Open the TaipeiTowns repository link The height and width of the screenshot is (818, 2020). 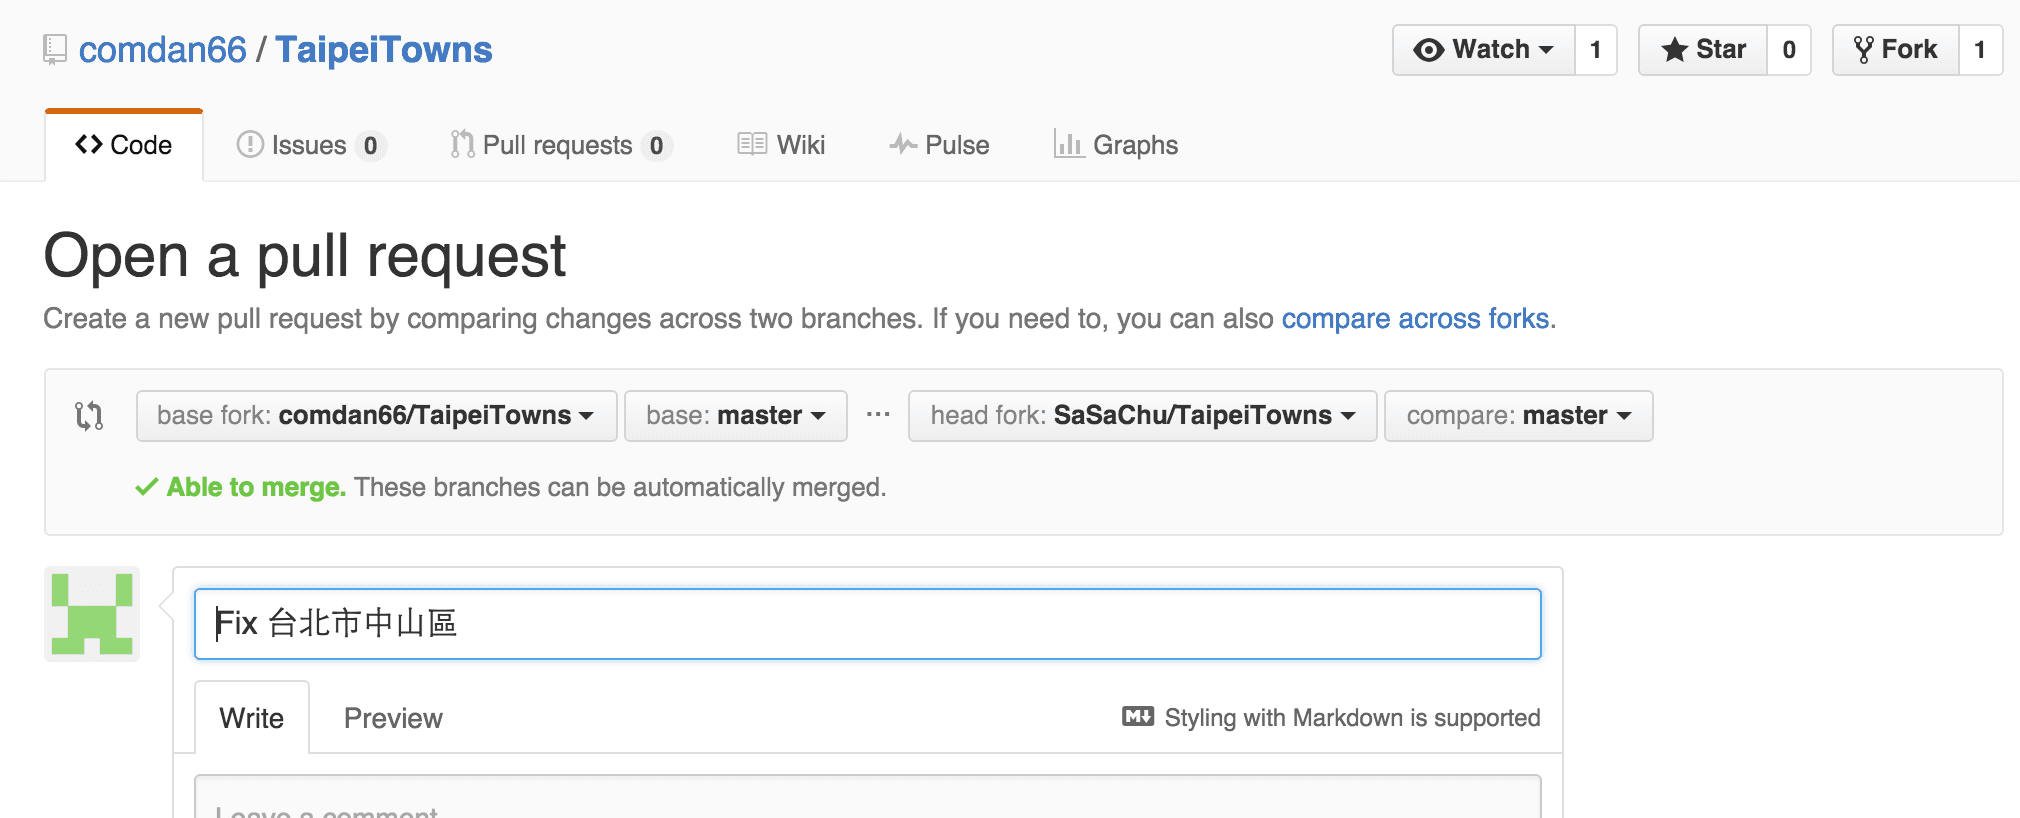(x=384, y=50)
